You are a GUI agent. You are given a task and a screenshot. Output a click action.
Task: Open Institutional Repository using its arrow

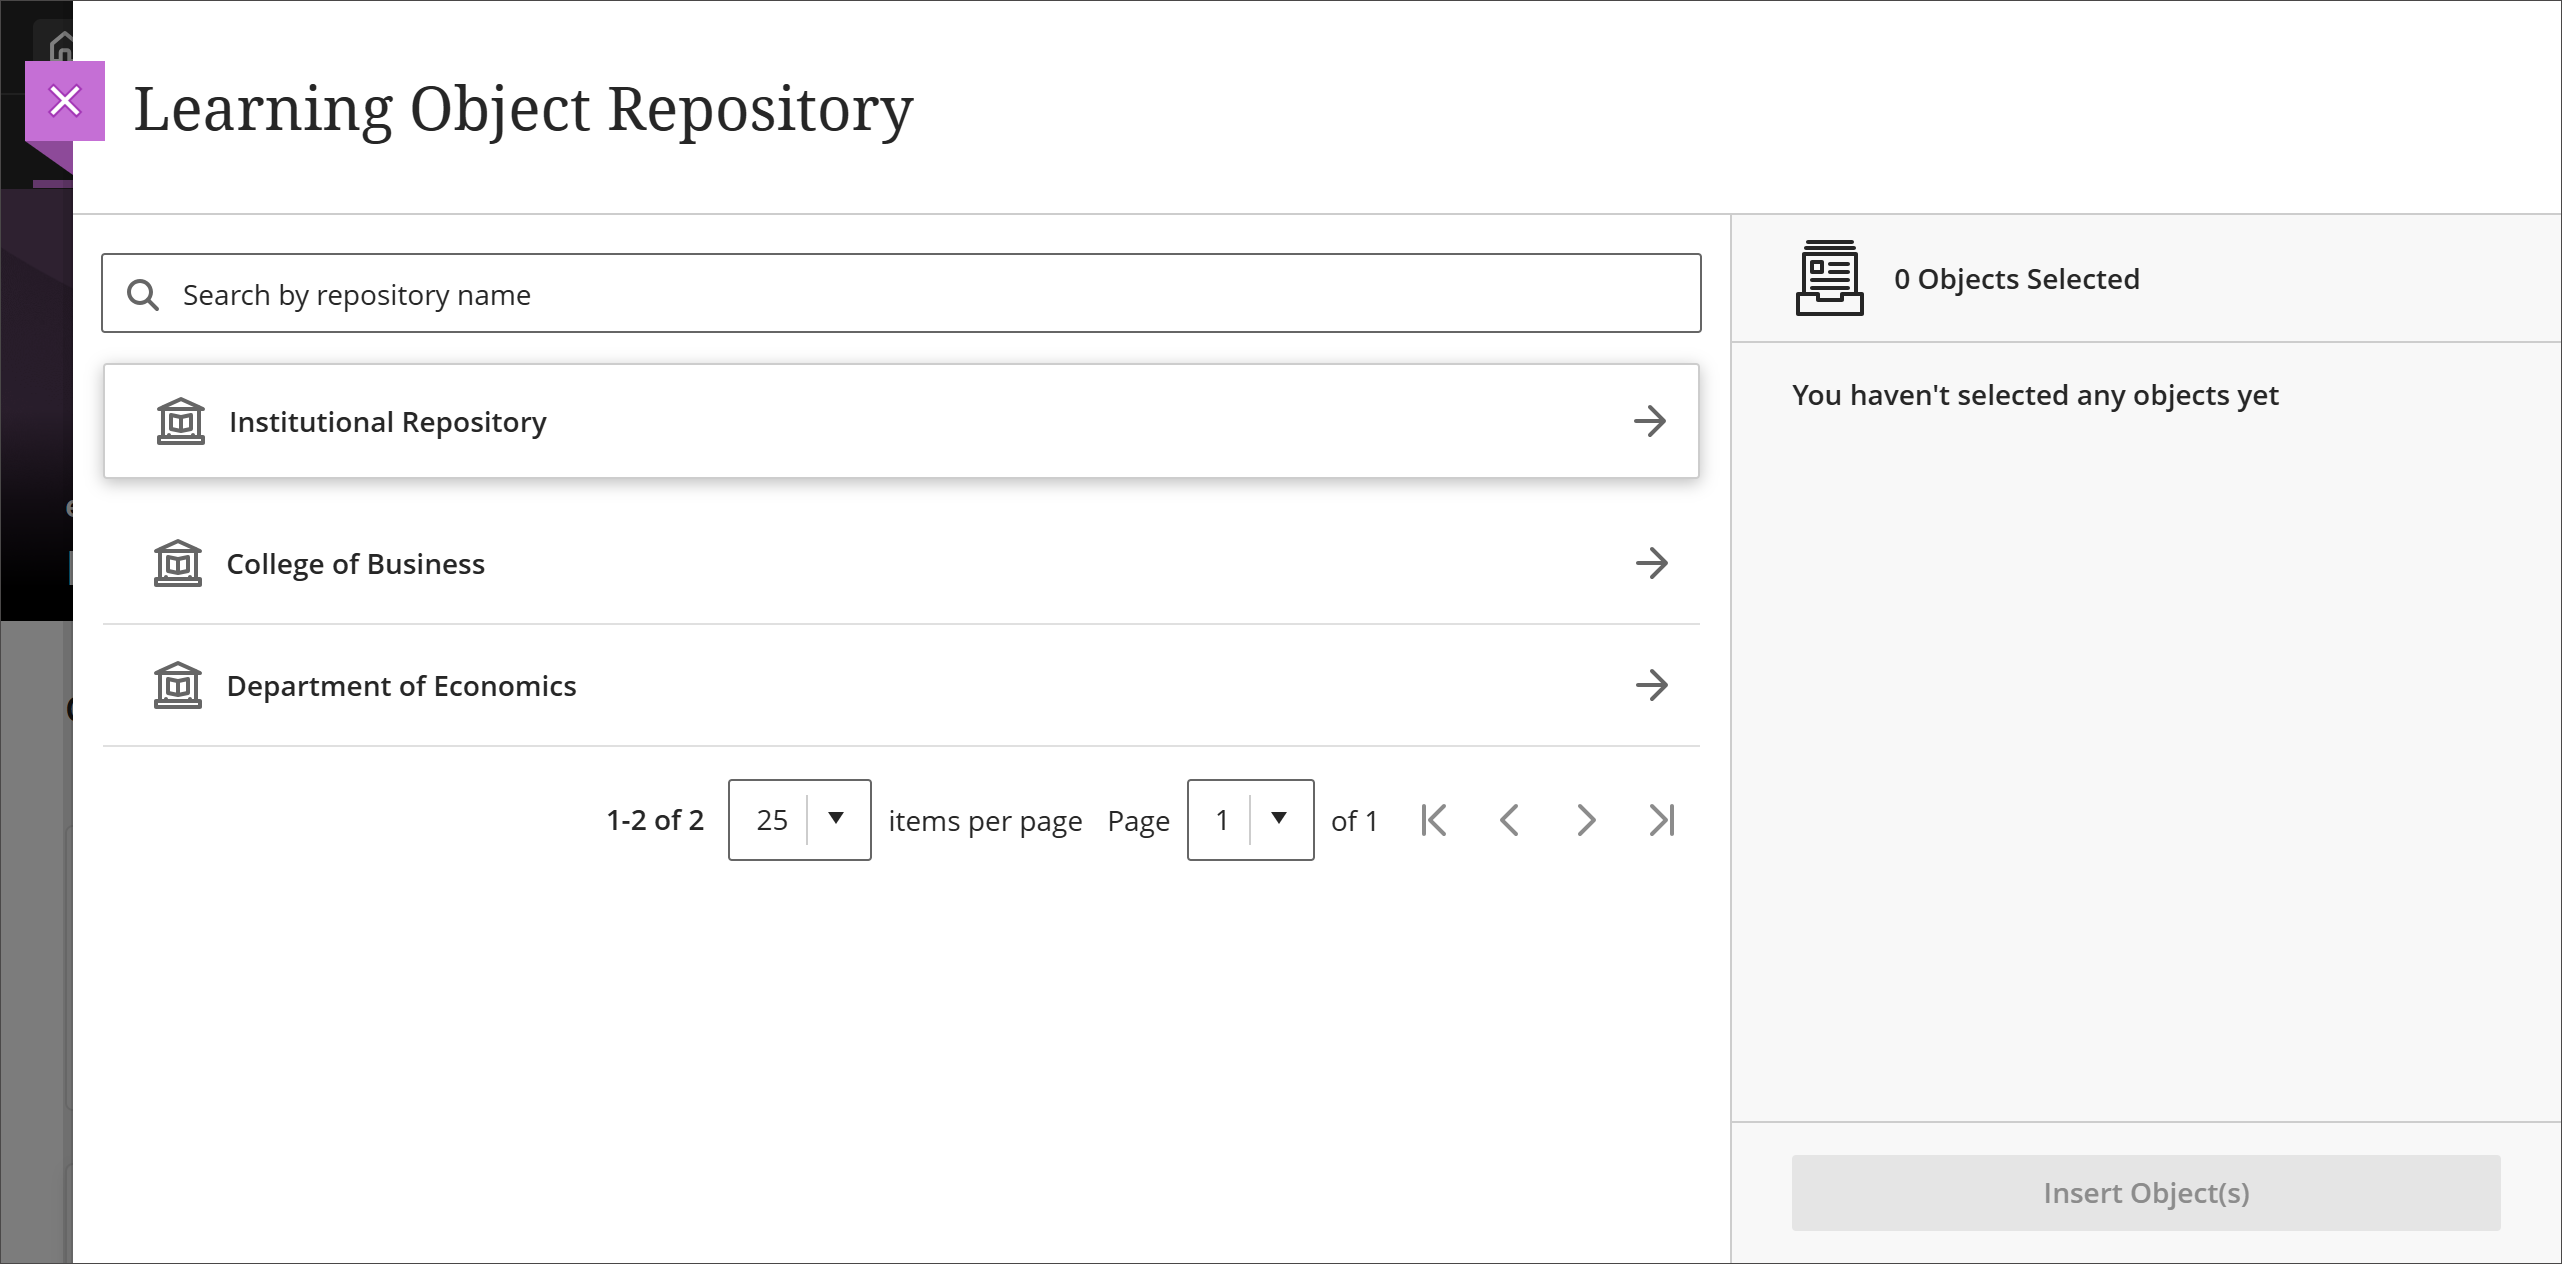point(1650,421)
